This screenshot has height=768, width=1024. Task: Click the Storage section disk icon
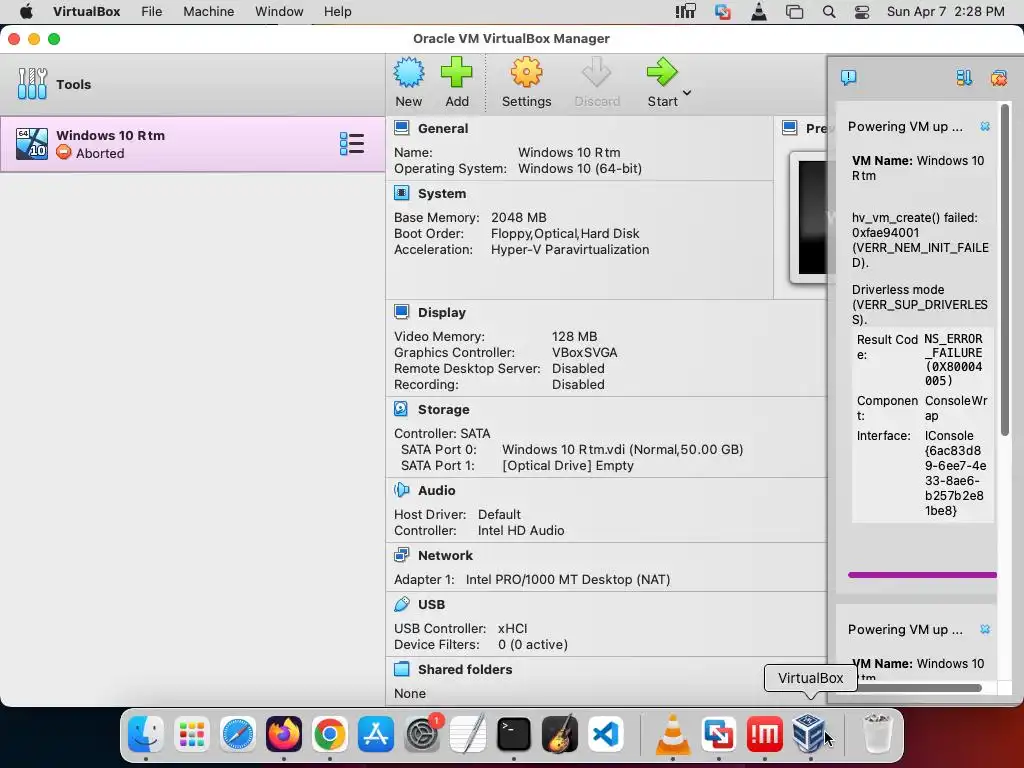point(401,409)
